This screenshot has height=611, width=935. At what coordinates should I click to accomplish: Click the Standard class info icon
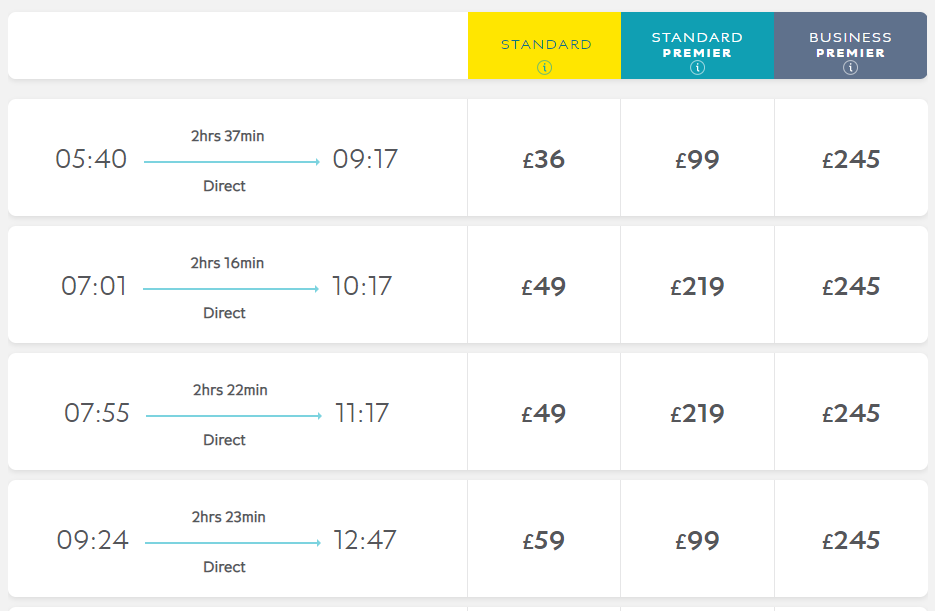coord(544,68)
